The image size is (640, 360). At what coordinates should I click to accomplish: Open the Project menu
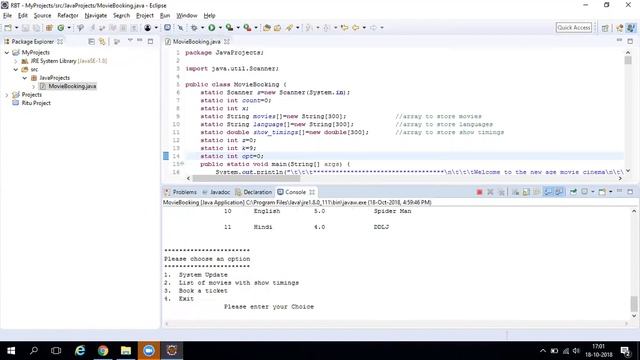pyautogui.click(x=144, y=16)
